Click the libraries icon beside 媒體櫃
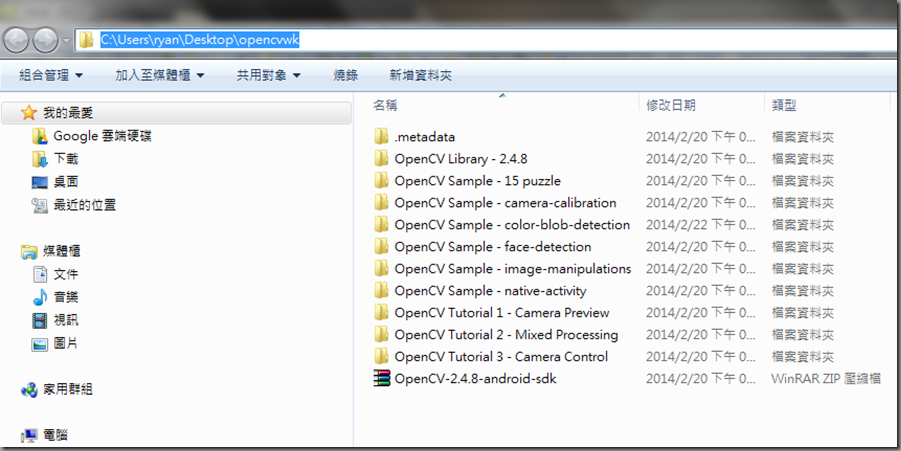 click(x=29, y=252)
